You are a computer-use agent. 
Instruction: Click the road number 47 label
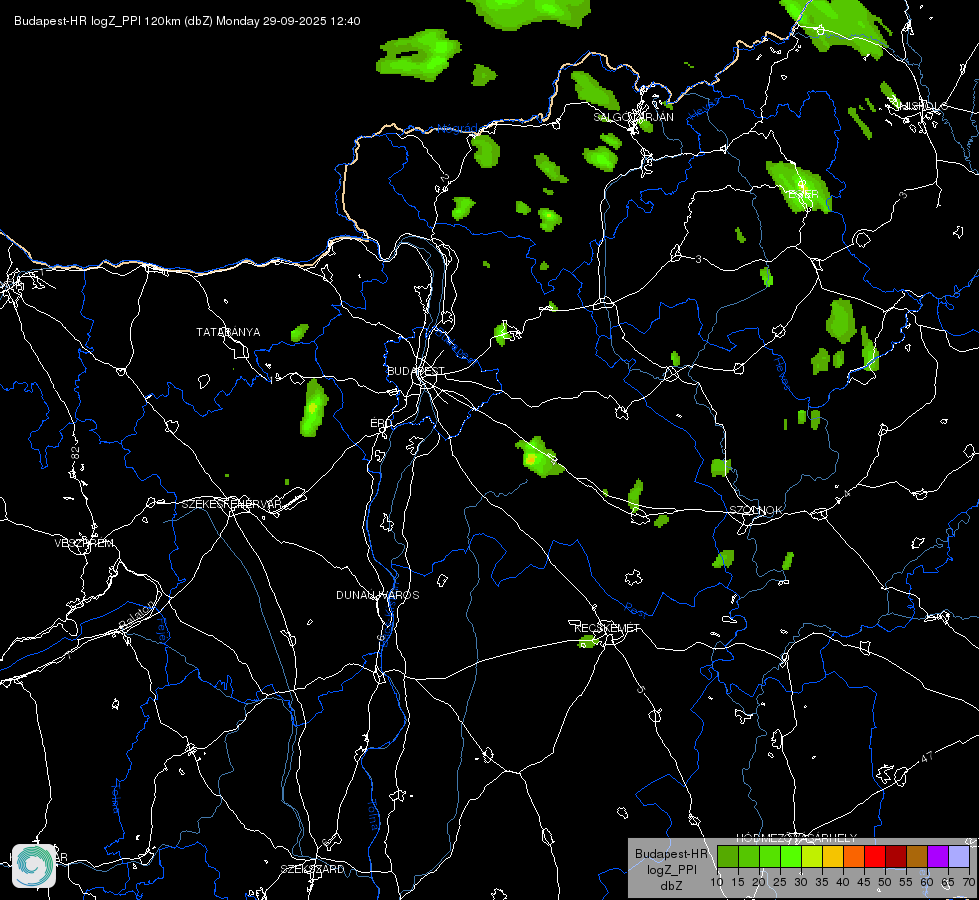tap(927, 757)
